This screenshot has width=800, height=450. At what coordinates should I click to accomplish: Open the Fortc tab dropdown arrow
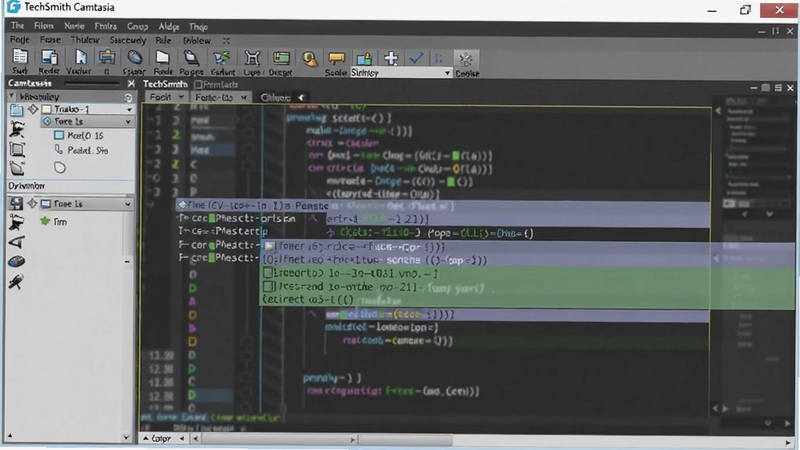[x=244, y=97]
